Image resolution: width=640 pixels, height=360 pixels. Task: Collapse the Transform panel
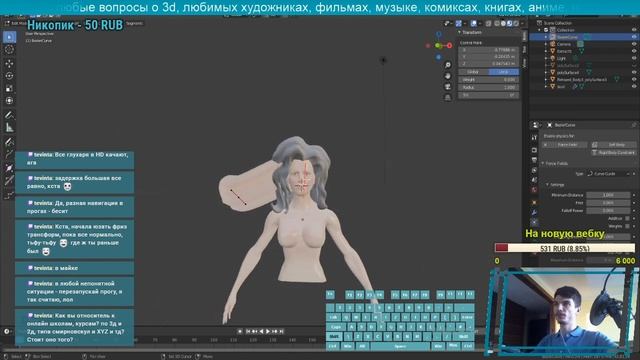tap(460, 32)
